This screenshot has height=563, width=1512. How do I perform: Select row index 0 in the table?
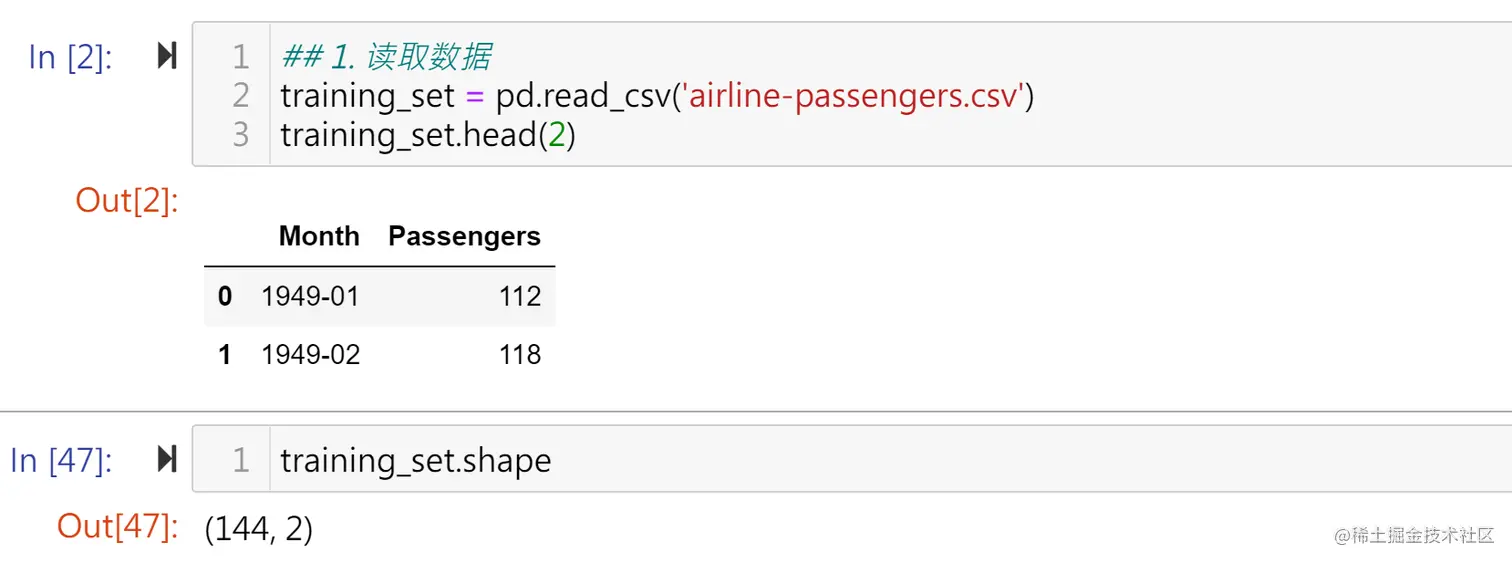click(x=225, y=296)
